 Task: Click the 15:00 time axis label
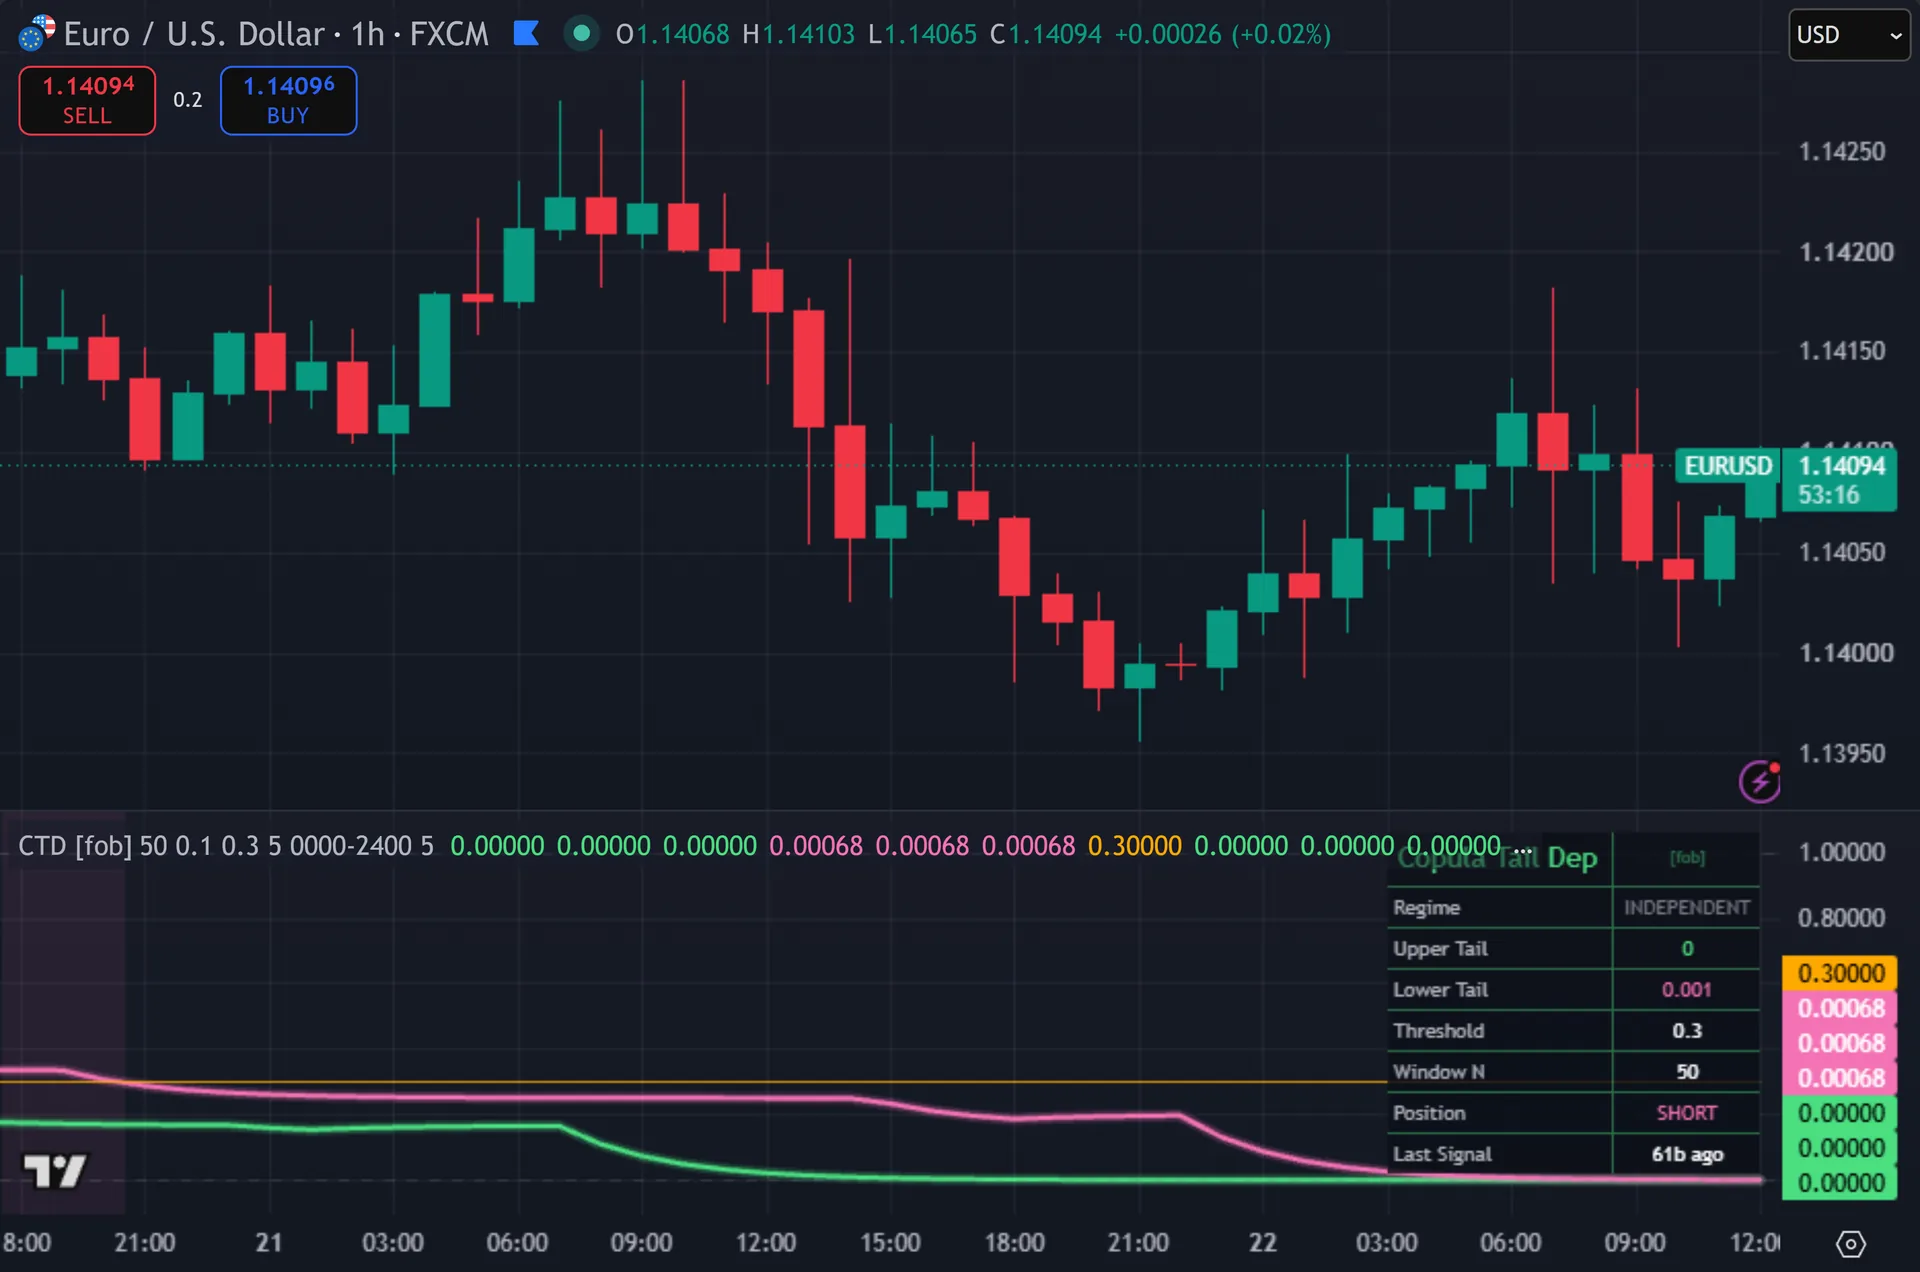[890, 1243]
